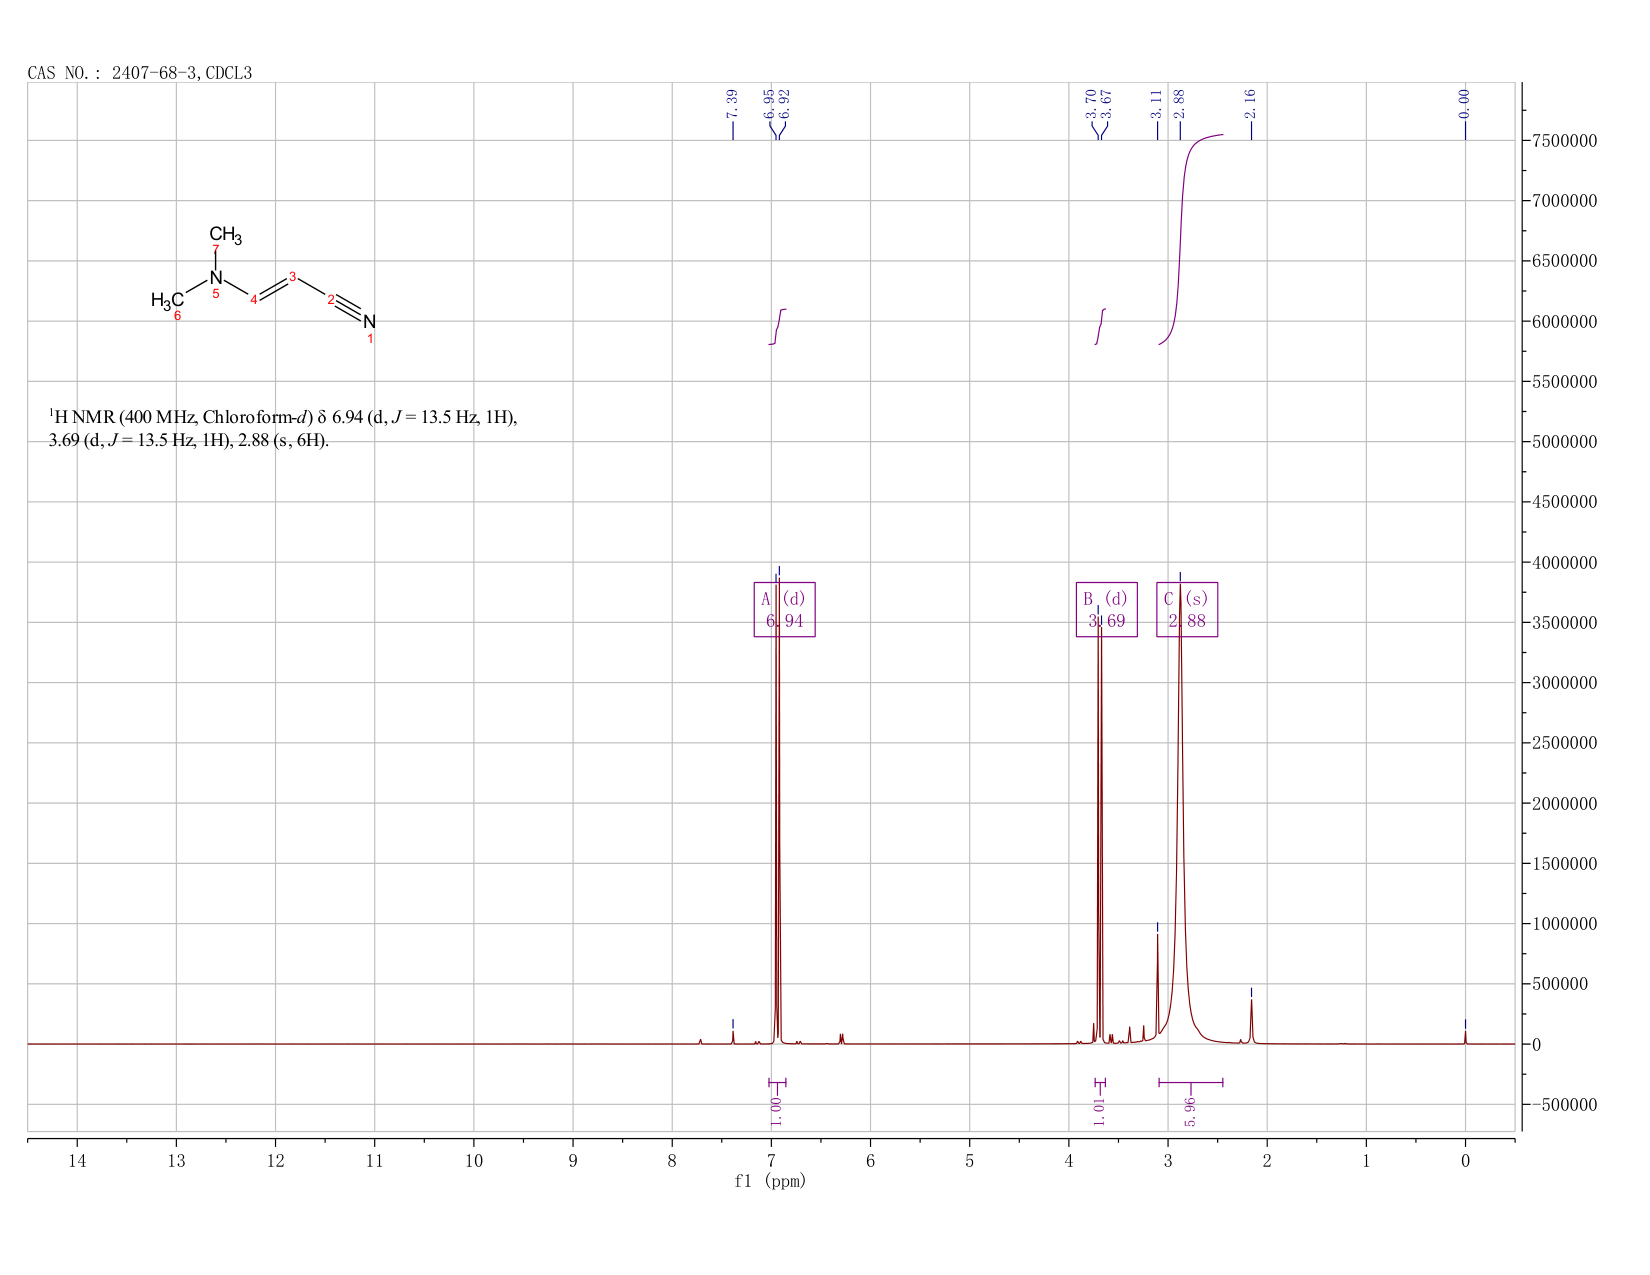
Task: Click the CH3 group labeled 7 in structure
Action: pyautogui.click(x=225, y=236)
